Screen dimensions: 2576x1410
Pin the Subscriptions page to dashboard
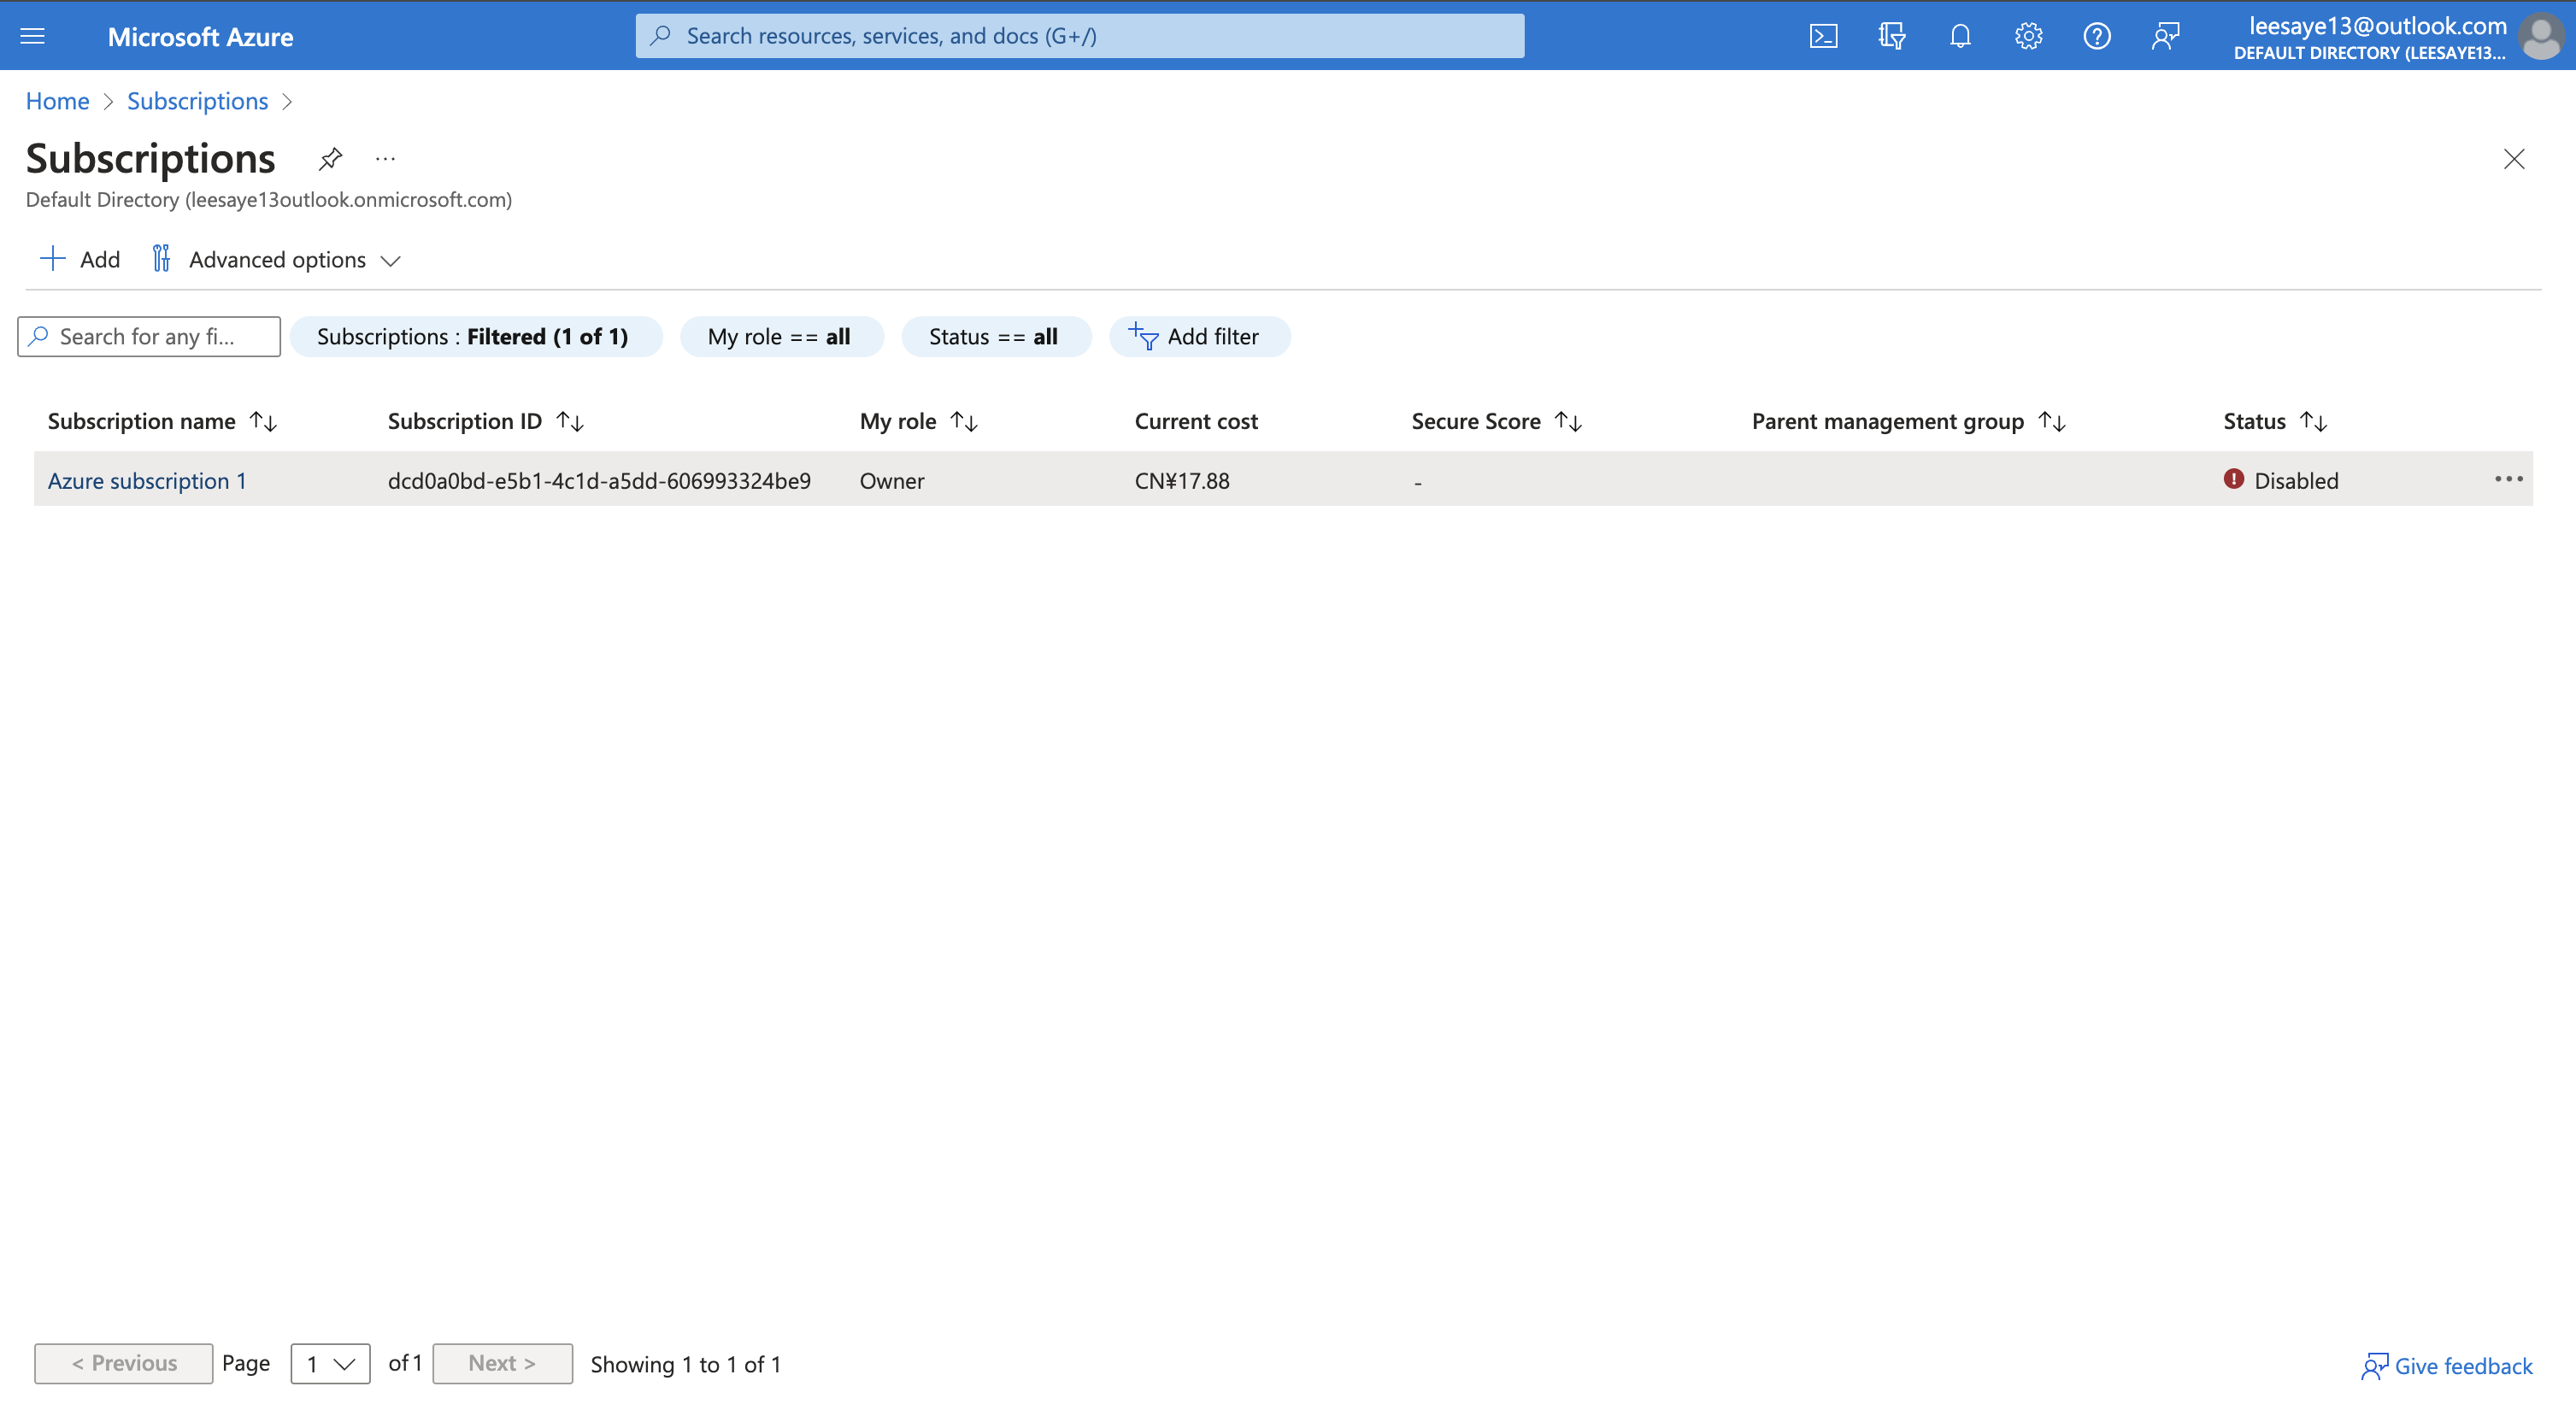[x=330, y=159]
